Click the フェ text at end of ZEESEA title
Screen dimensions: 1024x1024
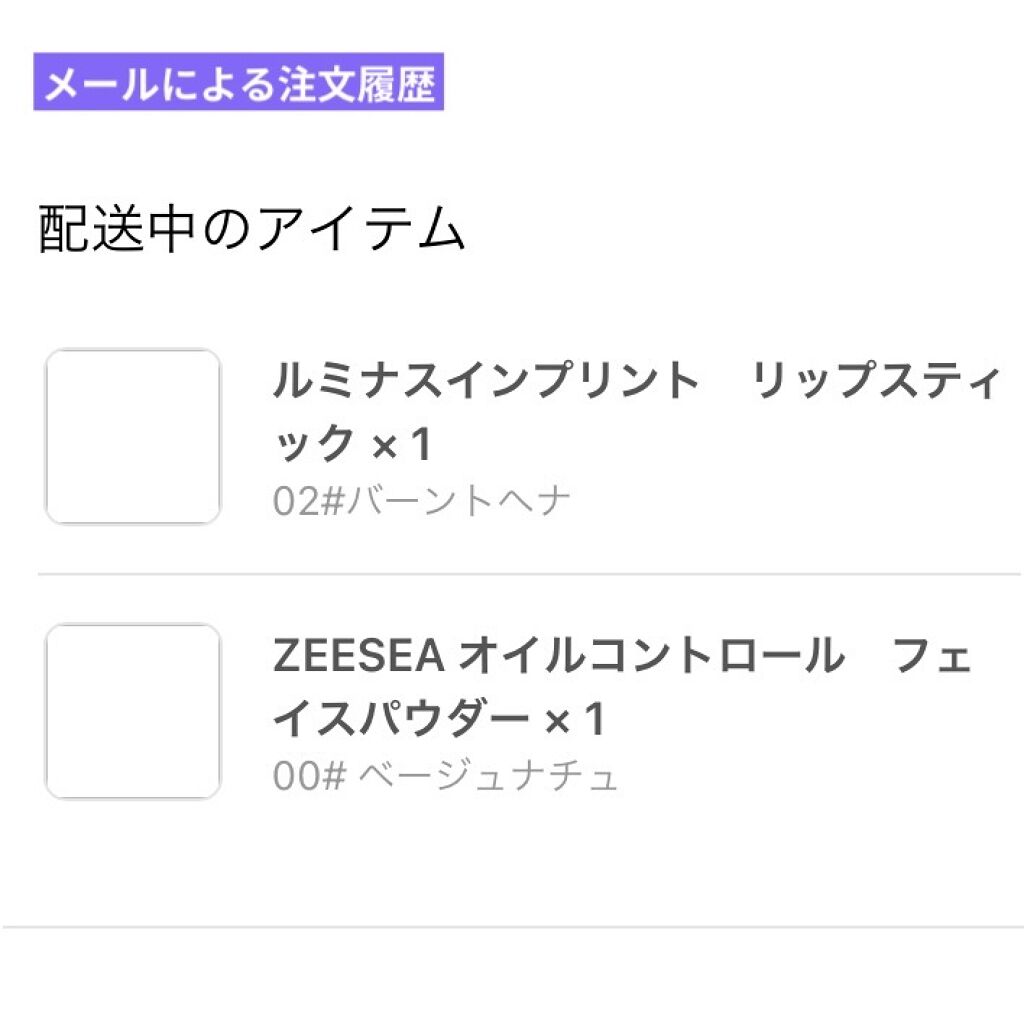[x=930, y=657]
